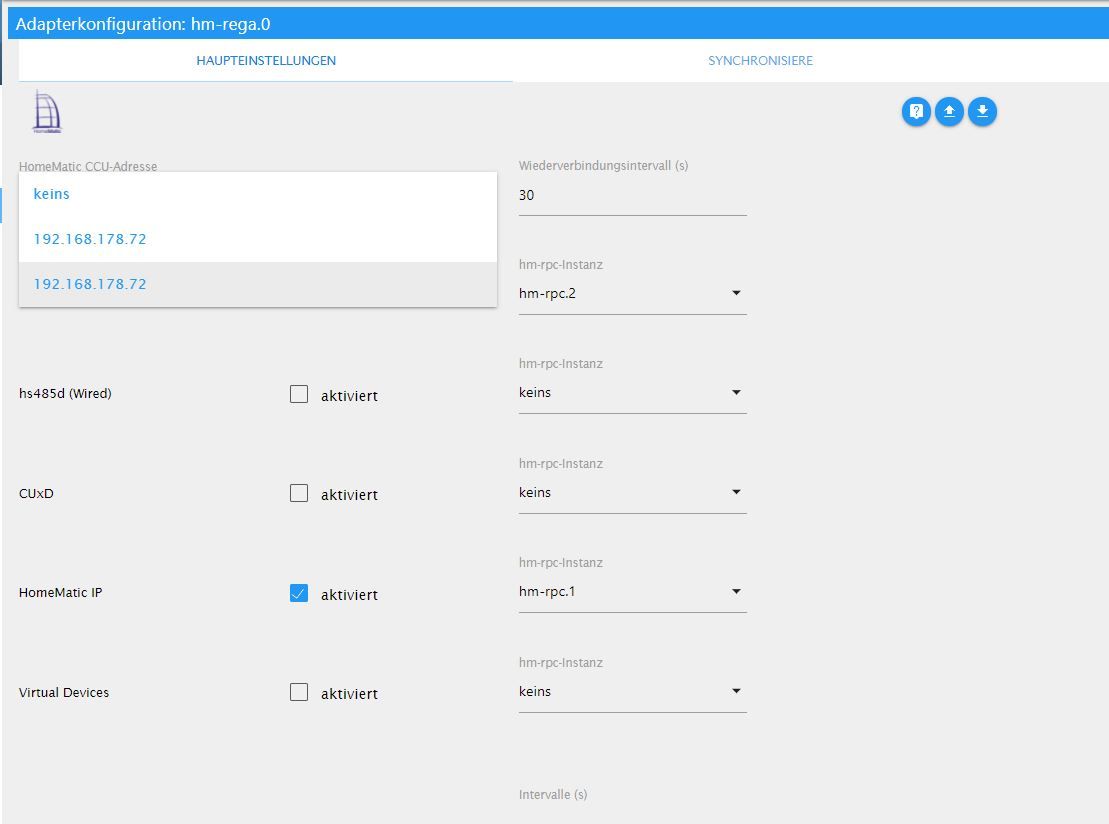Click the 'Adapterkonfiguration: hm-rega.0' title
The width and height of the screenshot is (1109, 824).
[143, 24]
